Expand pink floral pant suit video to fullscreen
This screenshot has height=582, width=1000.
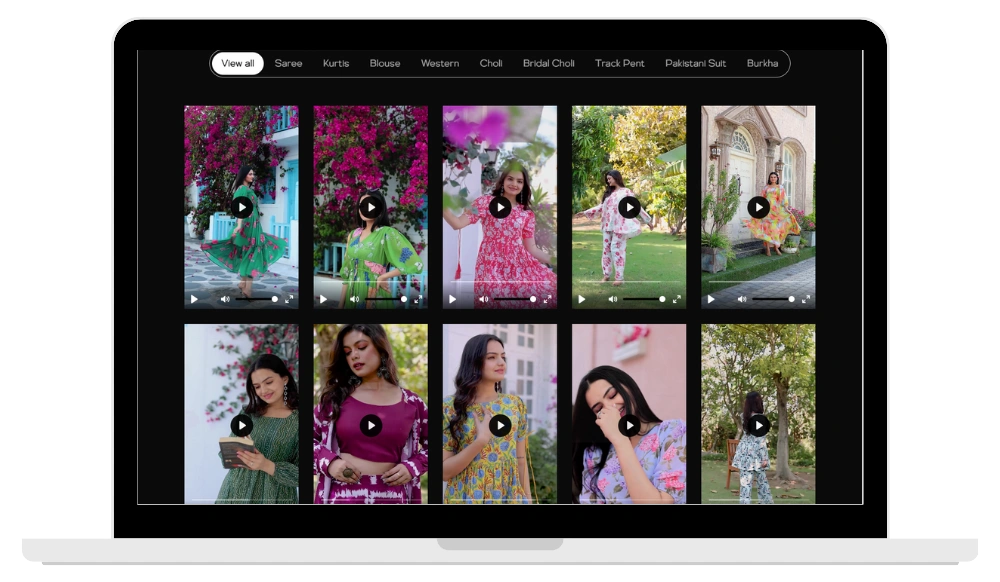pos(676,299)
